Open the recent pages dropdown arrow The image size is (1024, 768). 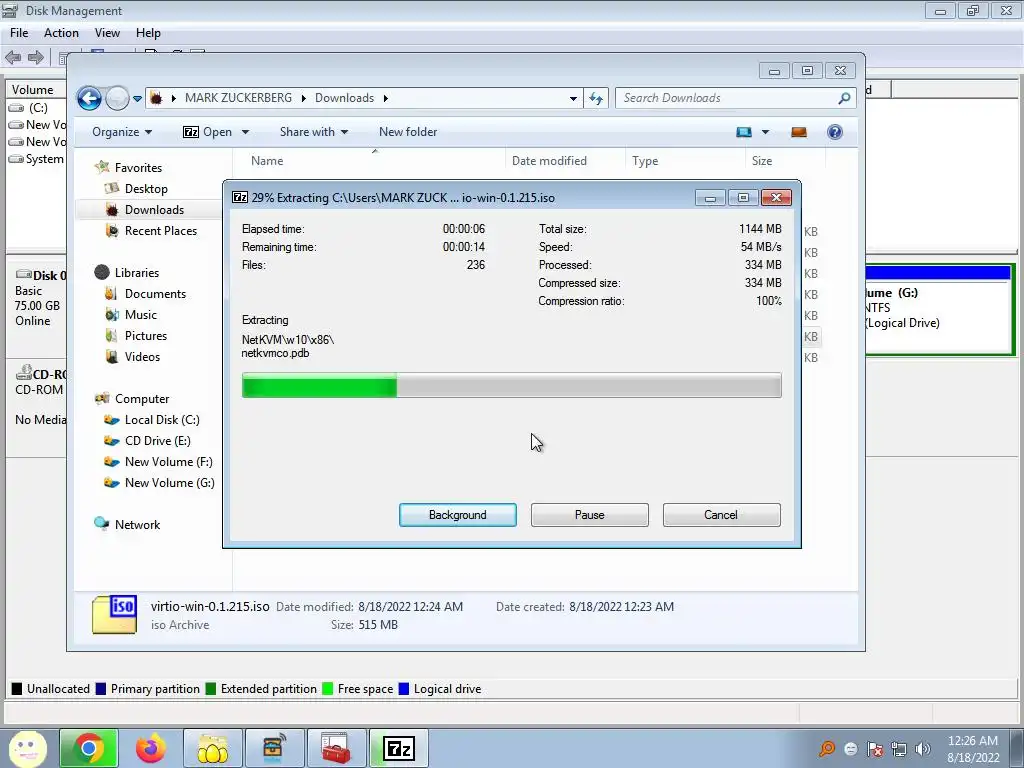click(137, 99)
